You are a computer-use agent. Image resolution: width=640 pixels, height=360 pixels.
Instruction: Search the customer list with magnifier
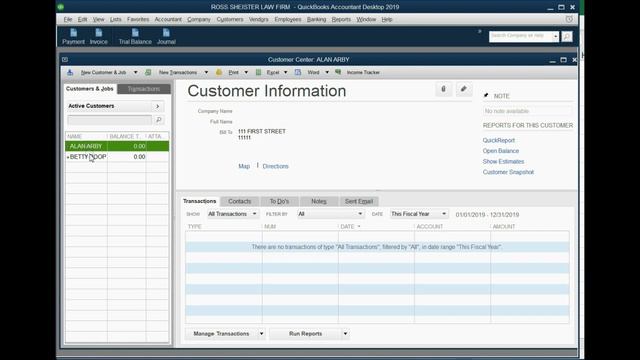tap(159, 120)
